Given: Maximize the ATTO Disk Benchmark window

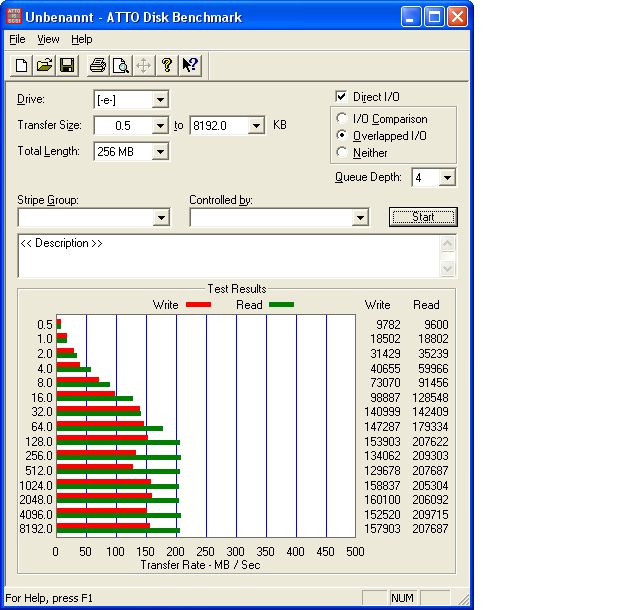Looking at the screenshot, I should 434,17.
